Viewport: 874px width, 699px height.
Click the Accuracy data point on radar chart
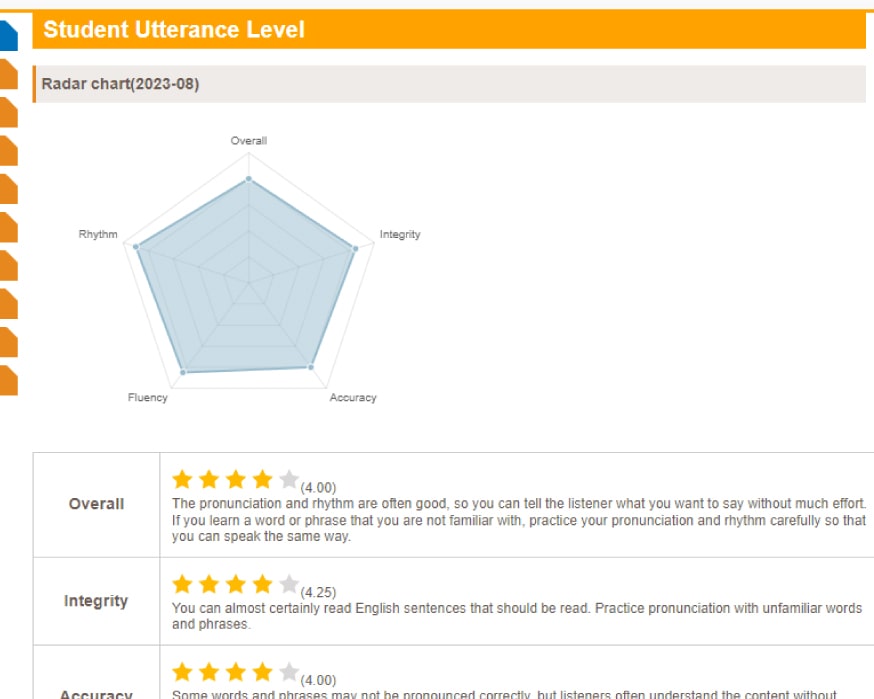click(x=310, y=367)
